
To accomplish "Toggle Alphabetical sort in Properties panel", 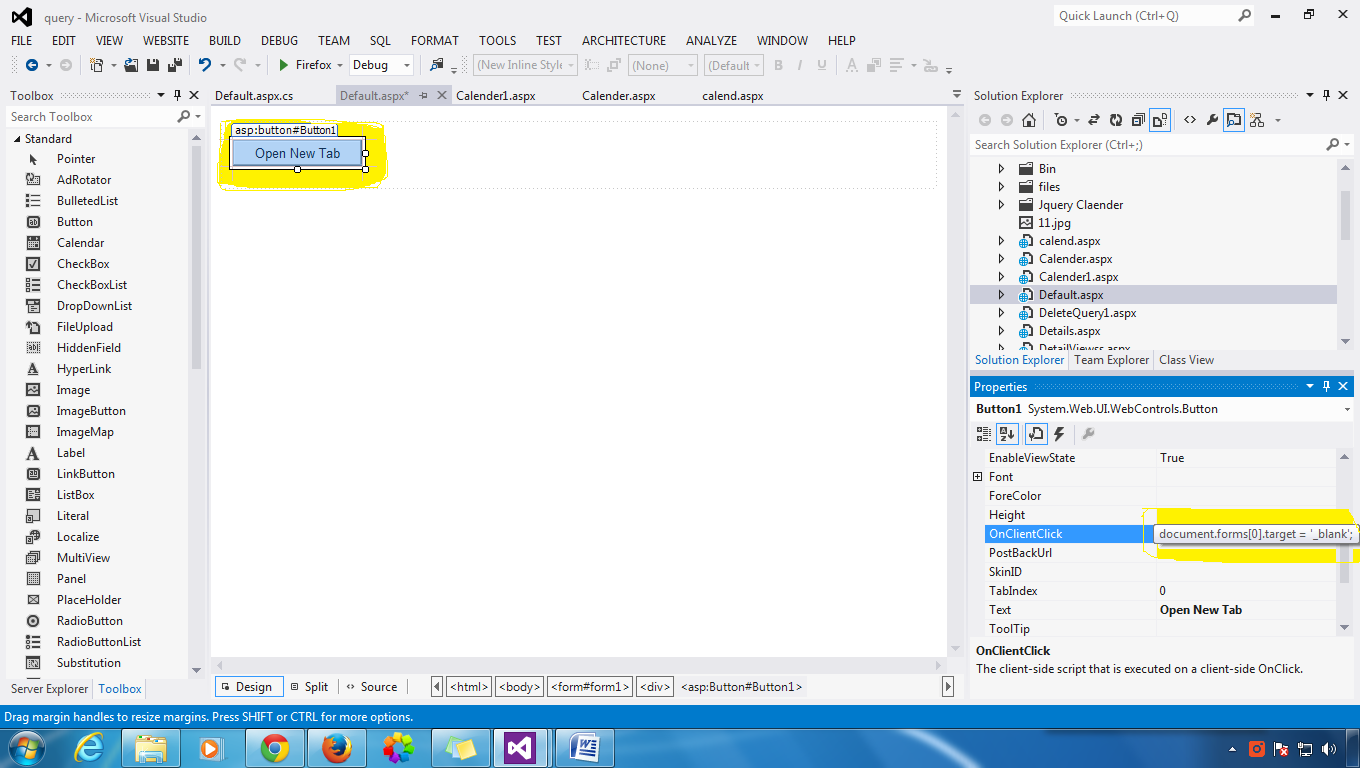I will click(1007, 434).
